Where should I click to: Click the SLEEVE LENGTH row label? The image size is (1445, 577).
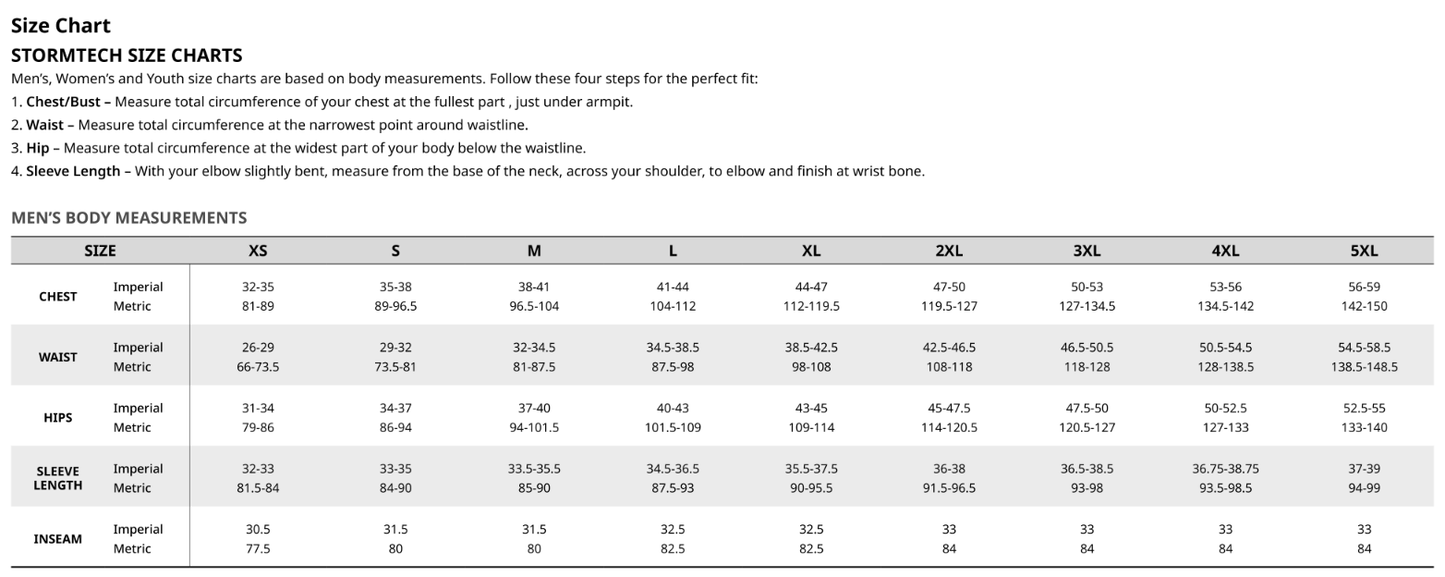pyautogui.click(x=58, y=478)
